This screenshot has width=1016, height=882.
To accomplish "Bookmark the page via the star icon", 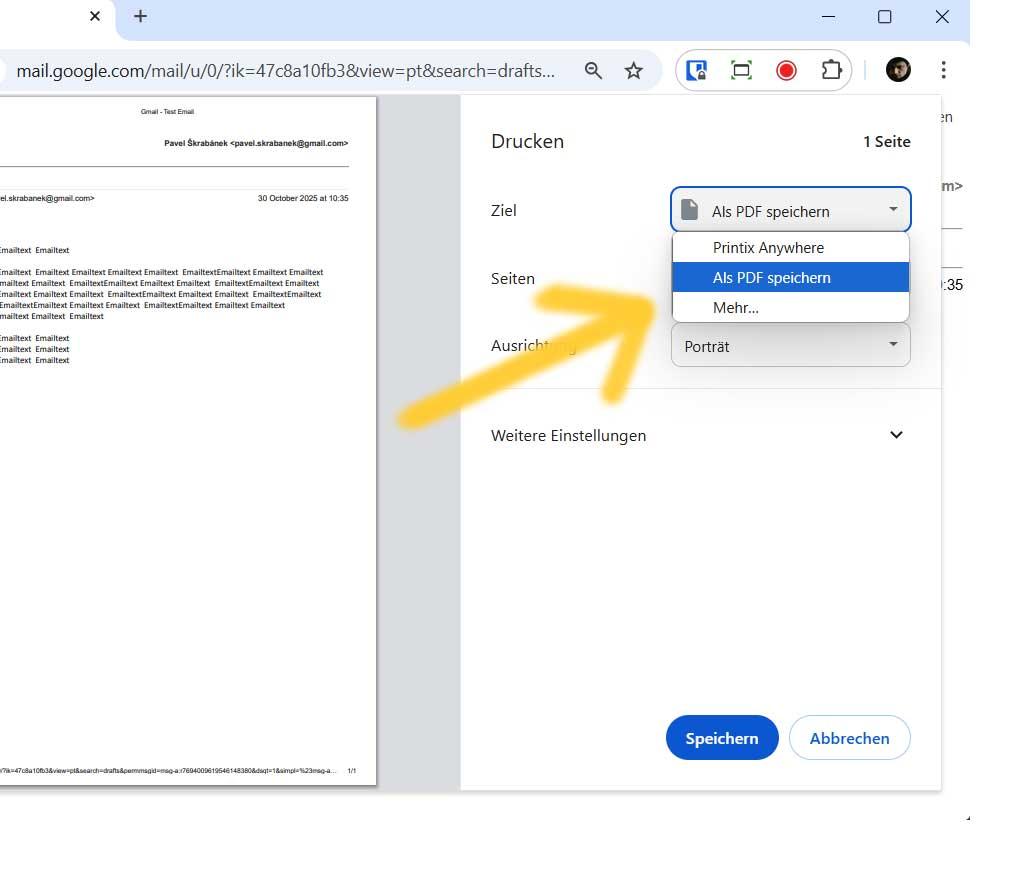I will [633, 70].
